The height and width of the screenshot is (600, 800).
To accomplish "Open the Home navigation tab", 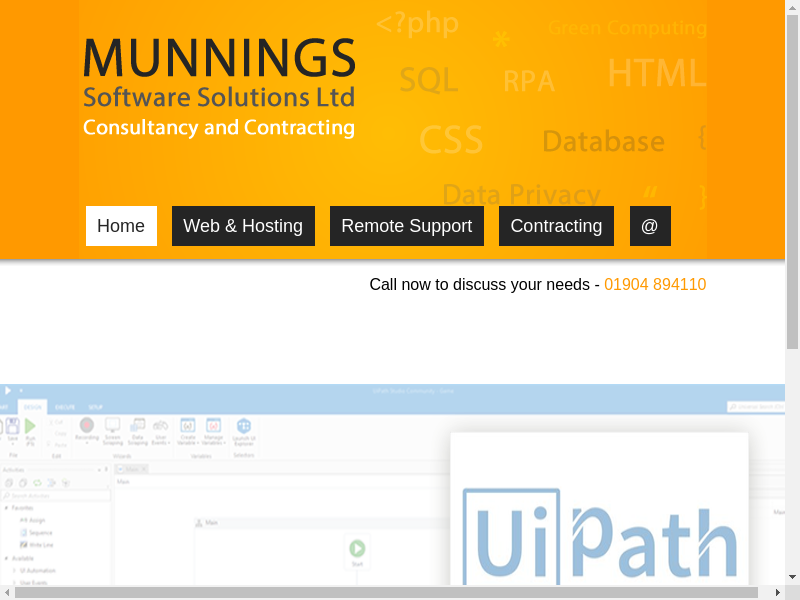I will [121, 226].
